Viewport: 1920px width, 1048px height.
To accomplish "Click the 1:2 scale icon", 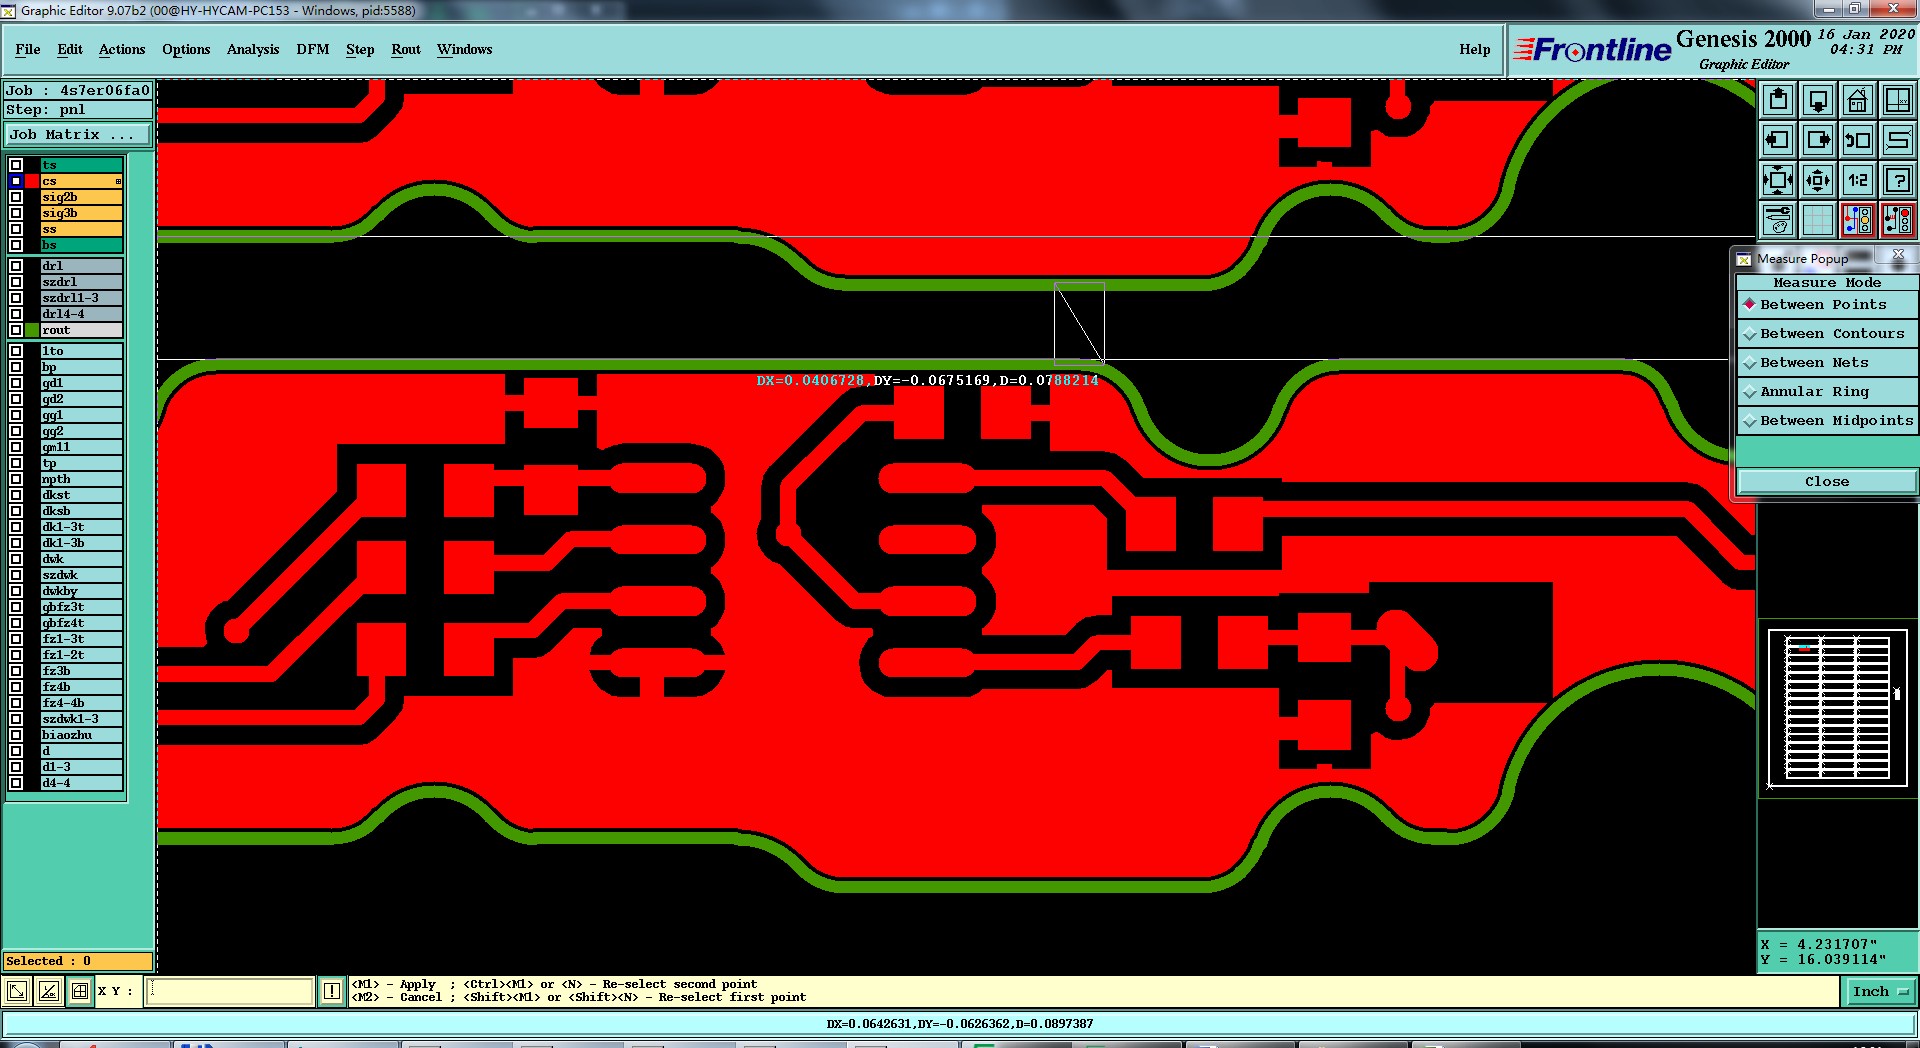I will [x=1858, y=180].
